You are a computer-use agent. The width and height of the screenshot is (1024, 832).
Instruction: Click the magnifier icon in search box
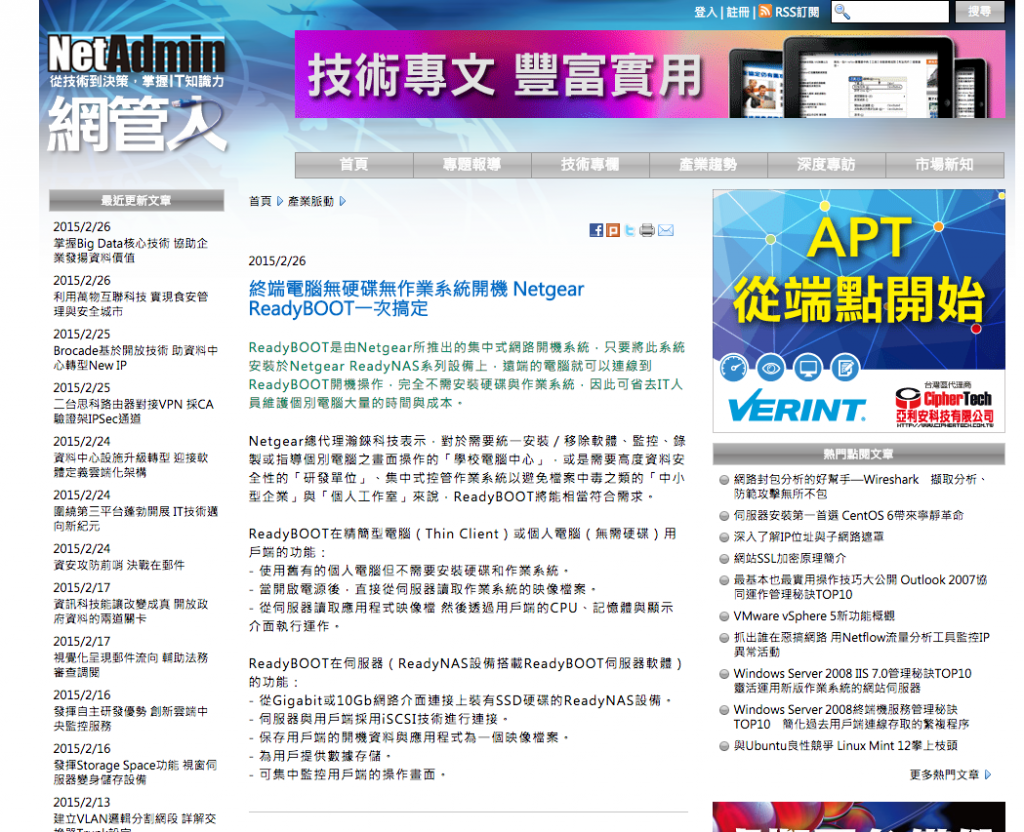tap(842, 12)
